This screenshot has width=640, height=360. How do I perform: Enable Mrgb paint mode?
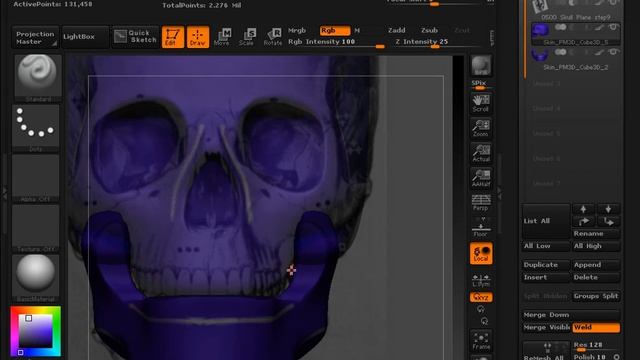(x=297, y=30)
